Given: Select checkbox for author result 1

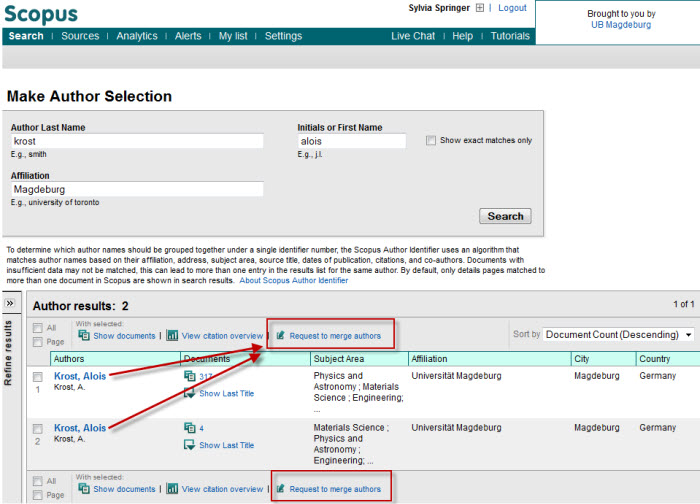Looking at the screenshot, I should pyautogui.click(x=38, y=377).
